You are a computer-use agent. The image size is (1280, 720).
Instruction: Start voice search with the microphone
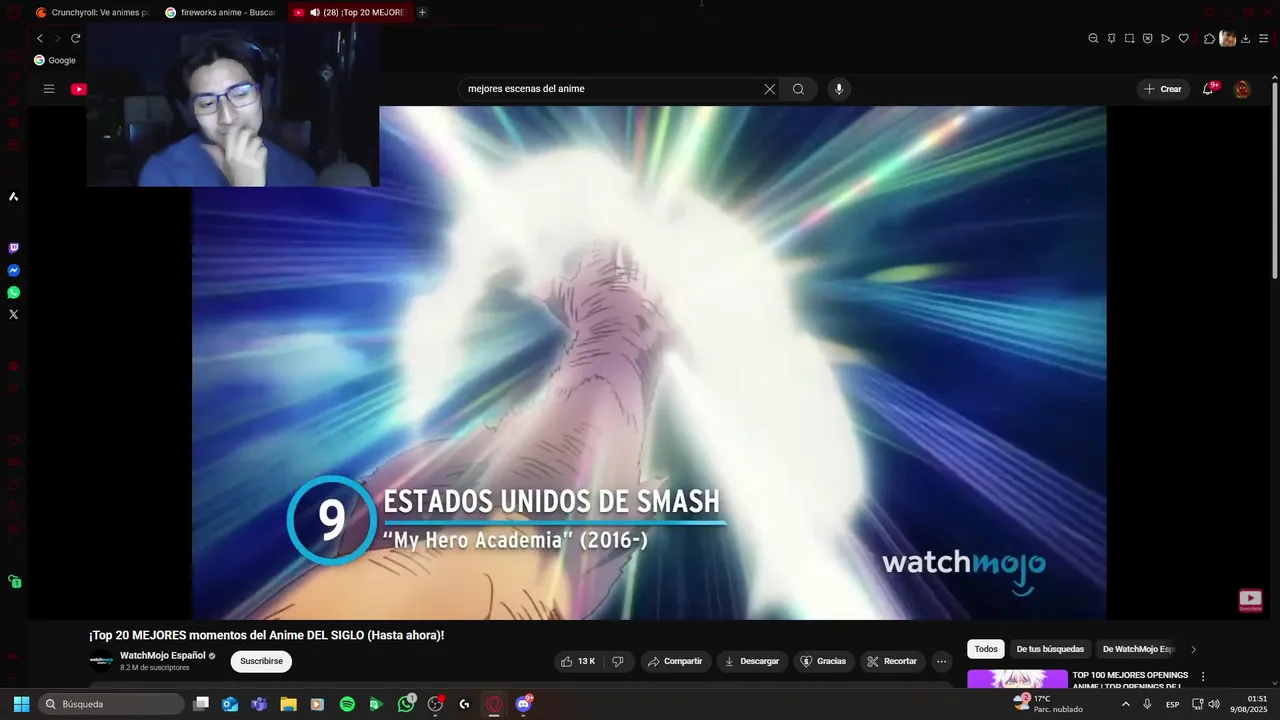pos(839,89)
